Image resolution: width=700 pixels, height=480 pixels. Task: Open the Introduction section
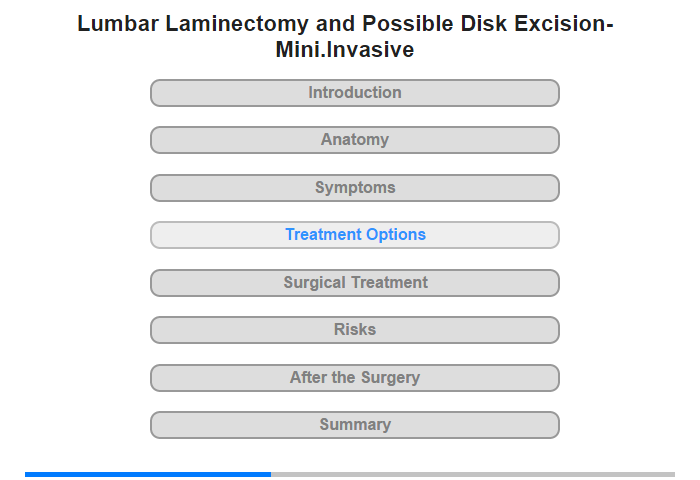pyautogui.click(x=354, y=93)
